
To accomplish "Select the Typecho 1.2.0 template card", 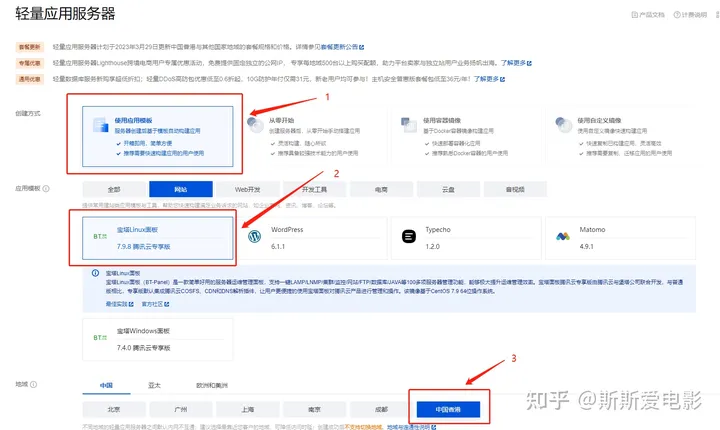I will click(466, 238).
